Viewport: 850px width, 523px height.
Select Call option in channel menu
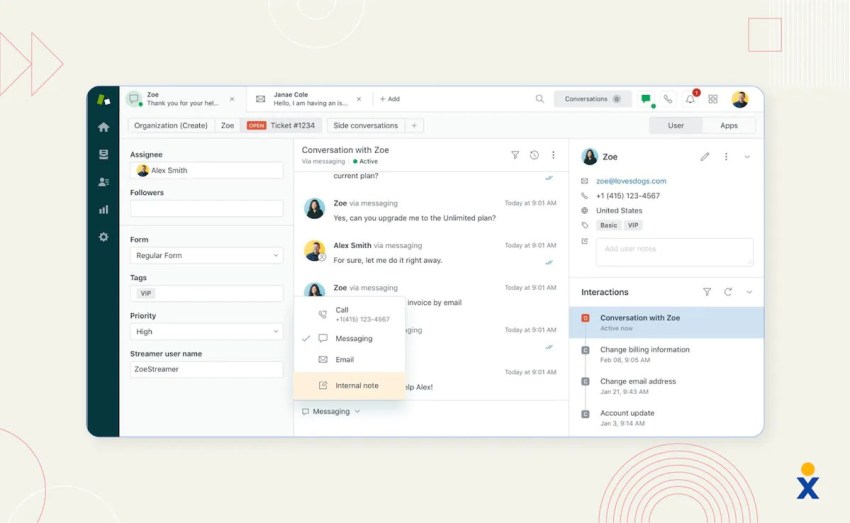[350, 314]
